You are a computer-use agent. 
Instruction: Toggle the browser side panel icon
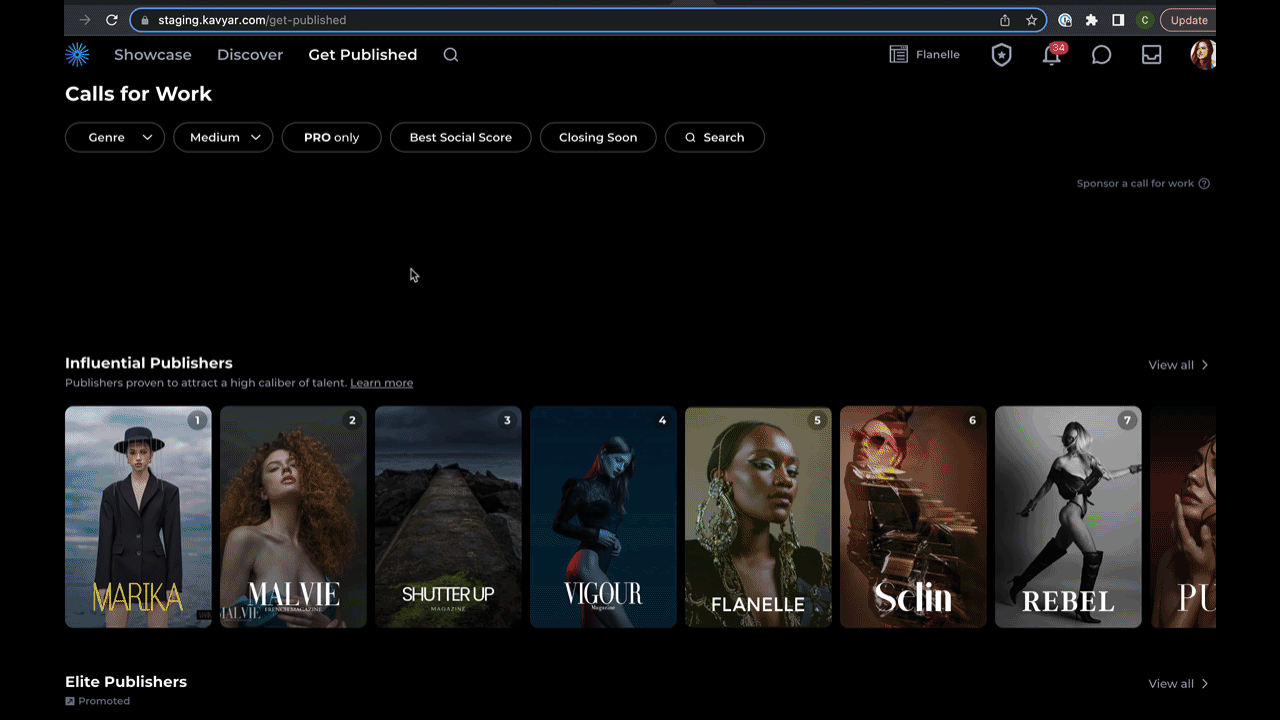tap(1118, 20)
